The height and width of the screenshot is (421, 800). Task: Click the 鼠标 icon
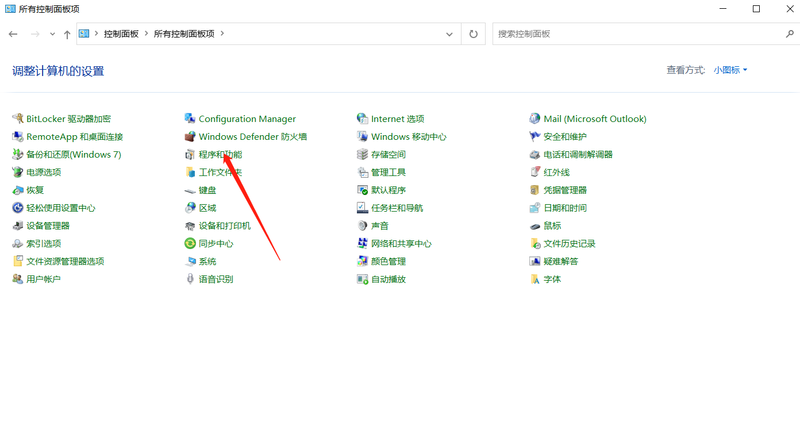click(535, 226)
